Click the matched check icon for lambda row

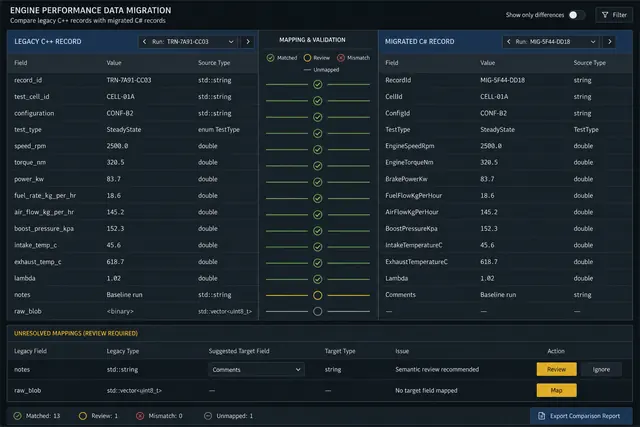[318, 279]
